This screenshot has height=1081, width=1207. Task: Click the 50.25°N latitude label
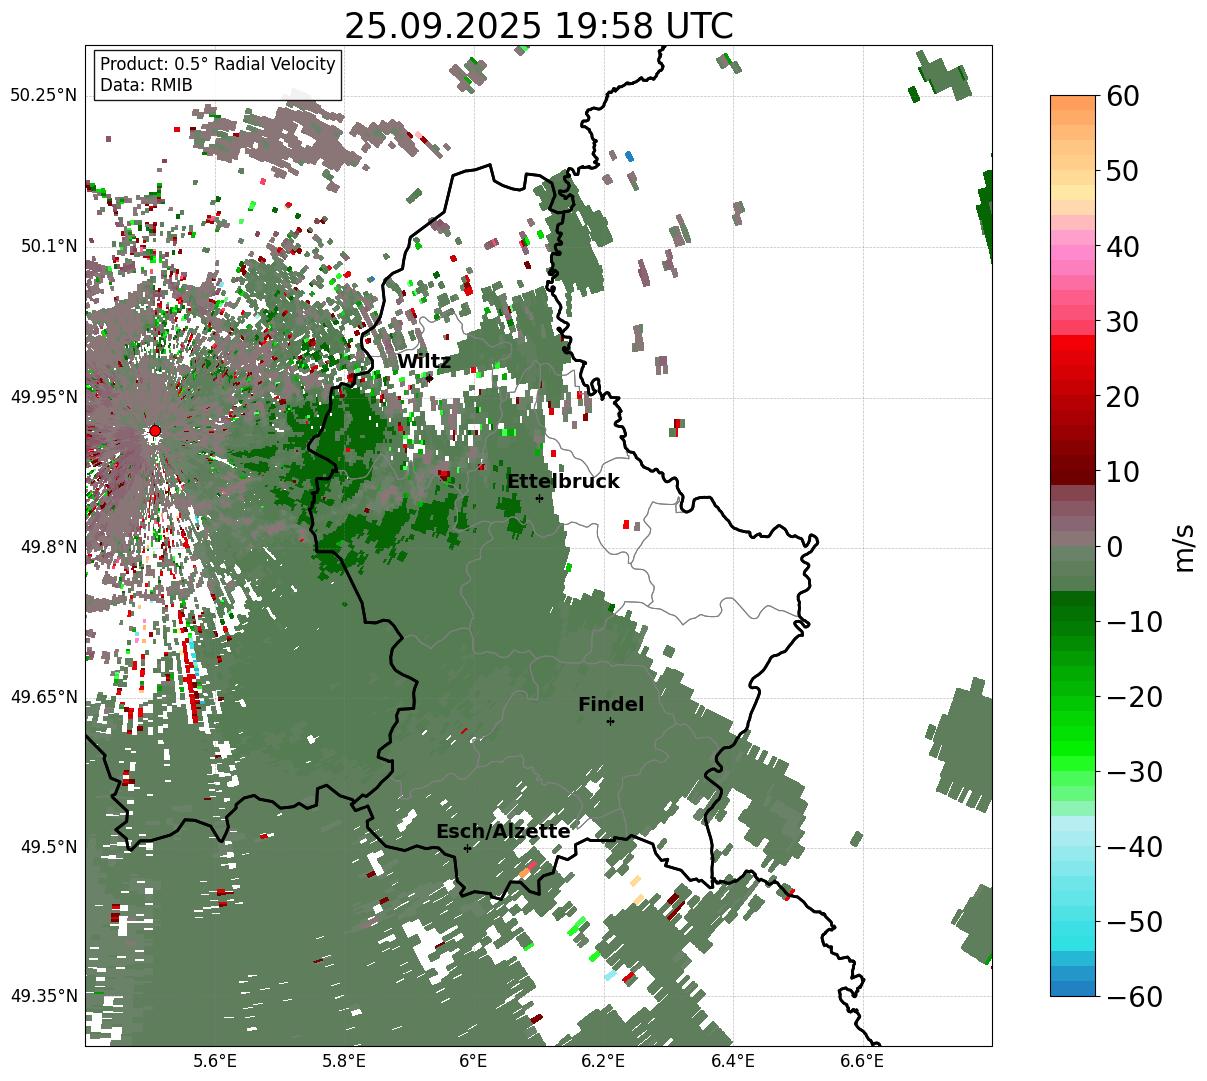(44, 96)
